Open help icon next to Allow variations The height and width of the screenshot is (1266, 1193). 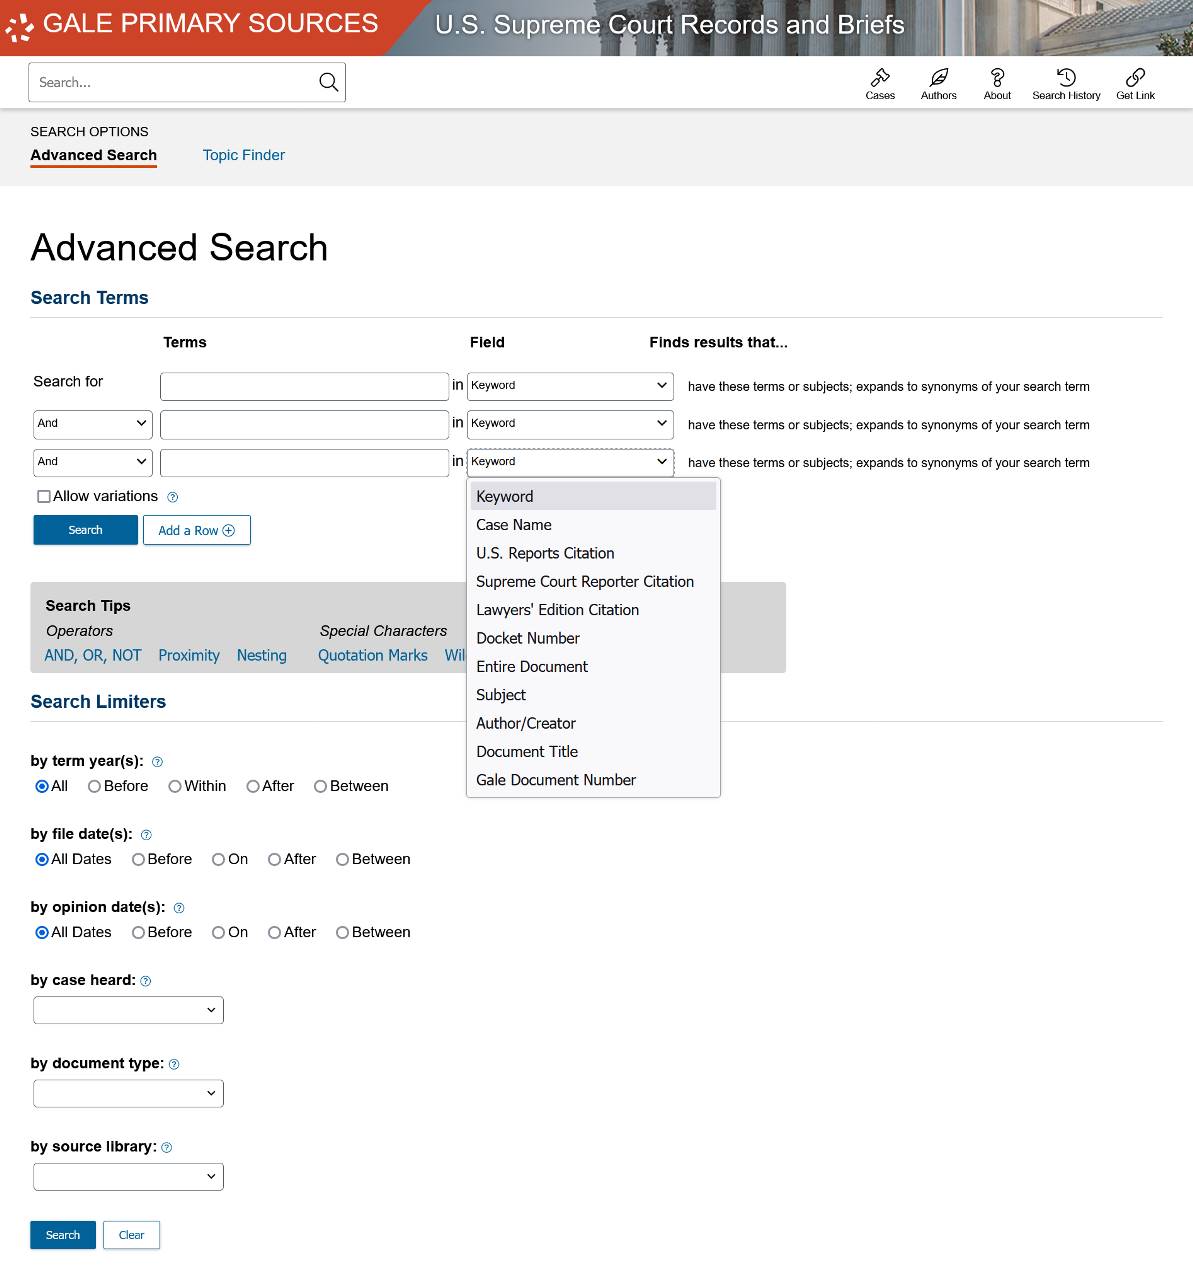pos(173,497)
